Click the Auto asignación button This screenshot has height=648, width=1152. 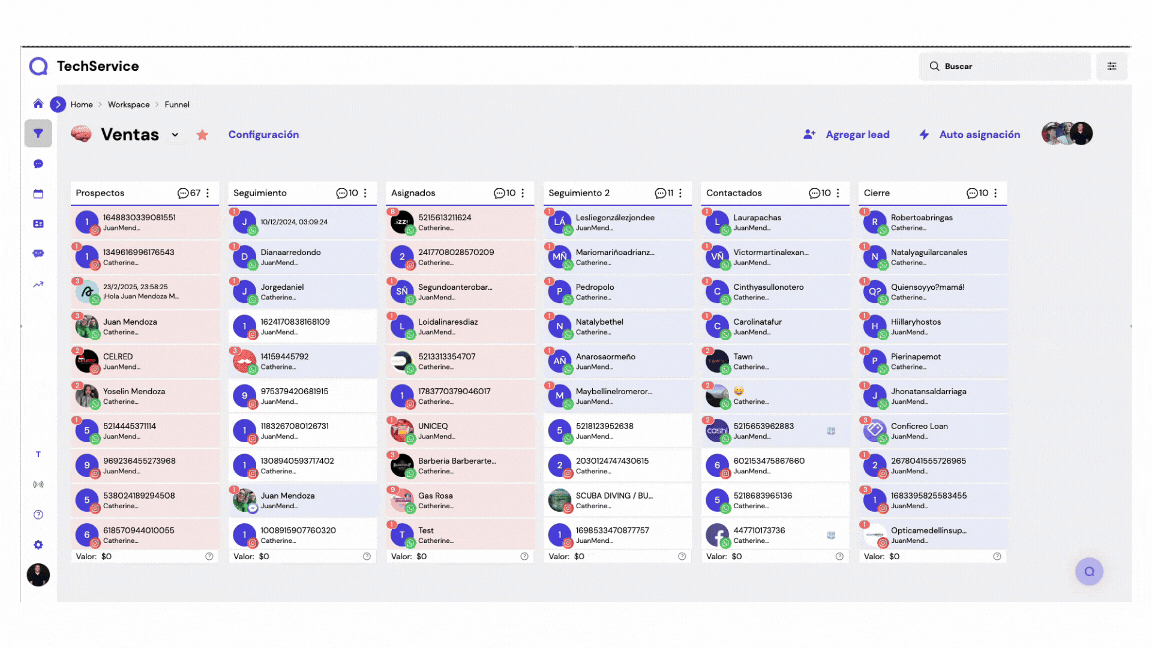pos(969,135)
